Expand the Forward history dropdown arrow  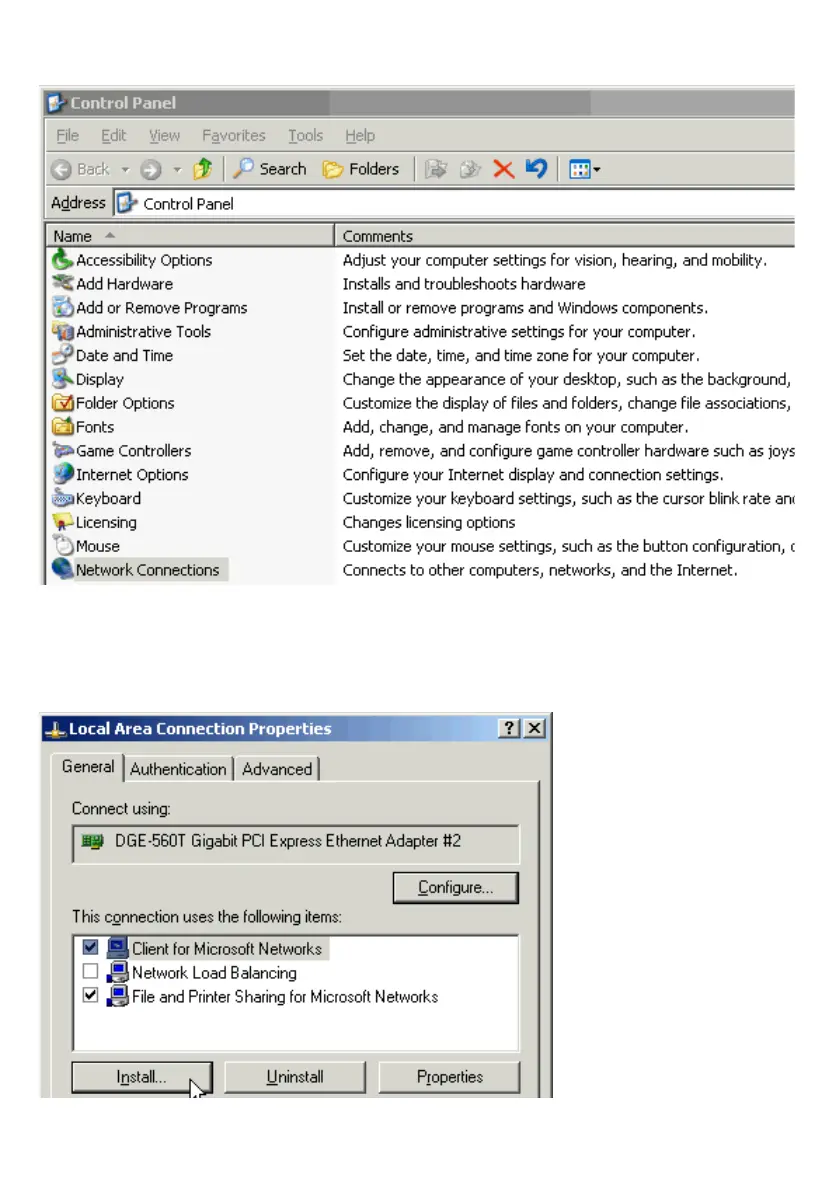[x=177, y=170]
